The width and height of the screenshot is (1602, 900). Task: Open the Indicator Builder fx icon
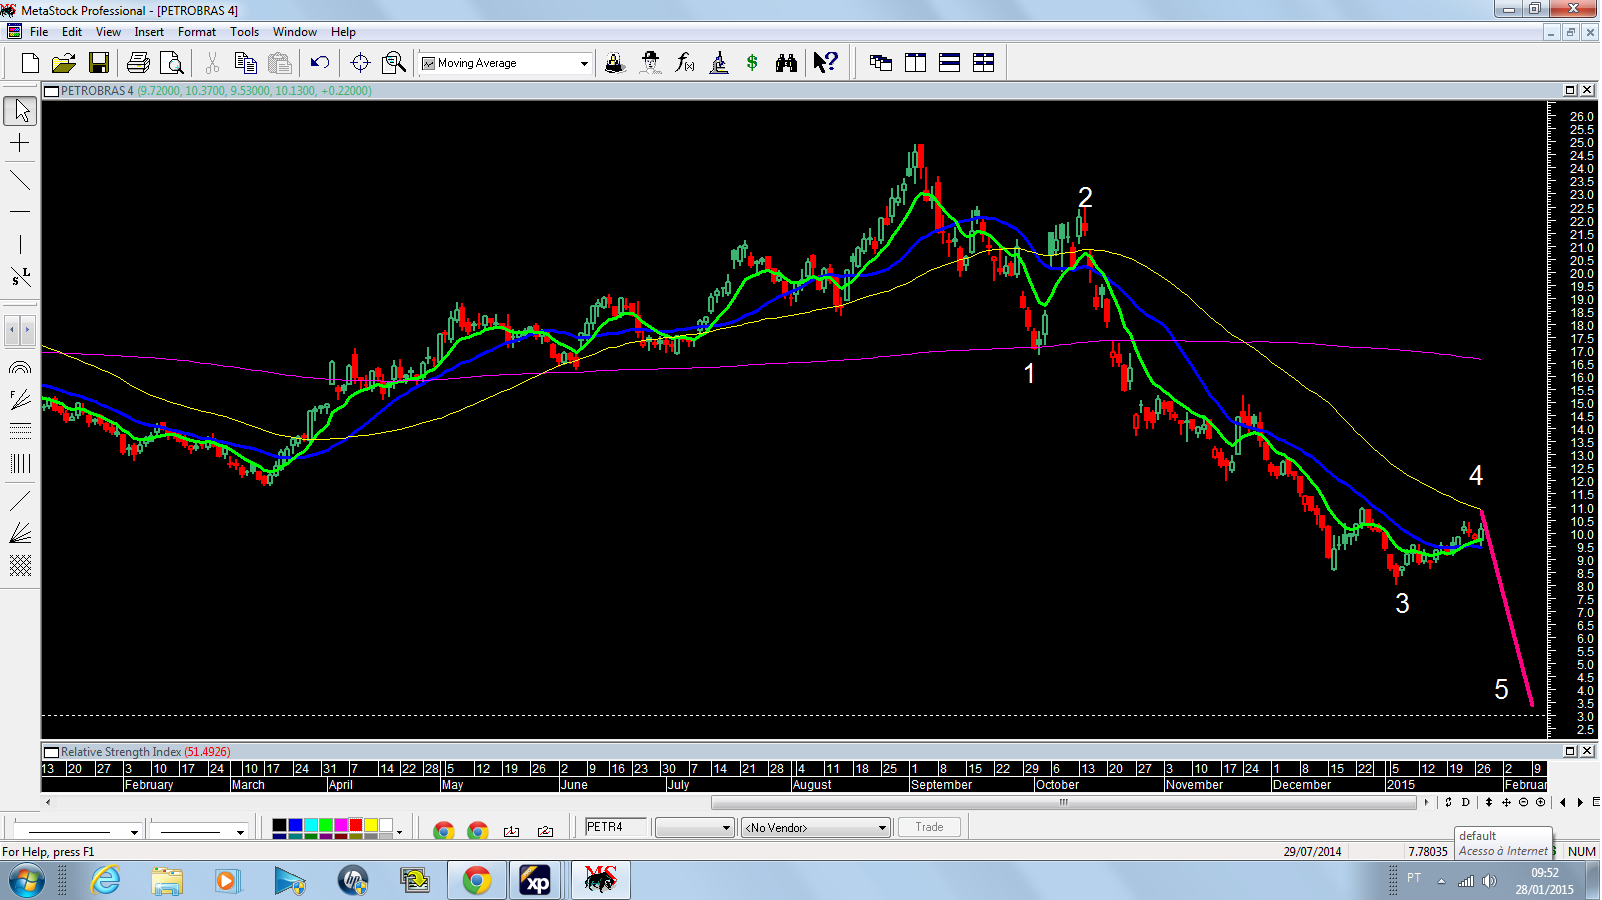(x=685, y=63)
